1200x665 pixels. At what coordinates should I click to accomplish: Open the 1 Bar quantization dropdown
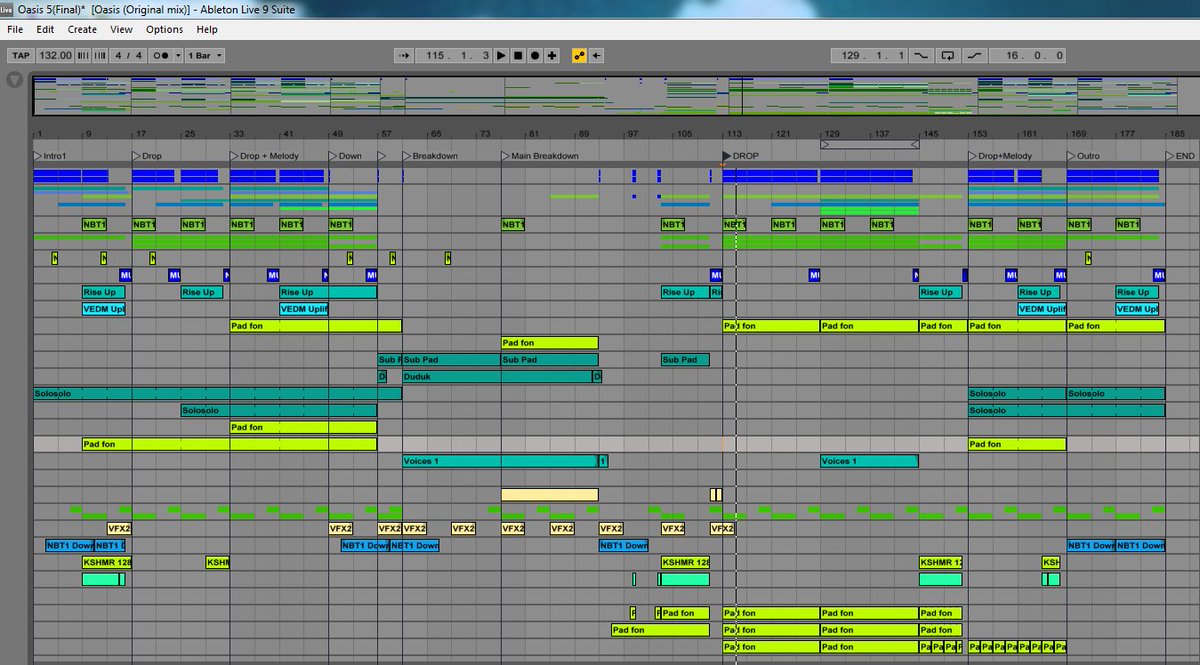click(205, 56)
